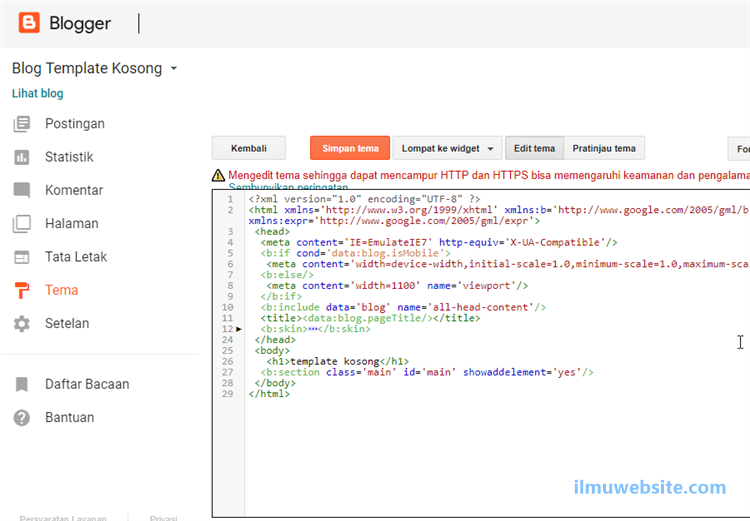750x521 pixels.
Task: Click the Blogger logo icon
Action: click(29, 23)
